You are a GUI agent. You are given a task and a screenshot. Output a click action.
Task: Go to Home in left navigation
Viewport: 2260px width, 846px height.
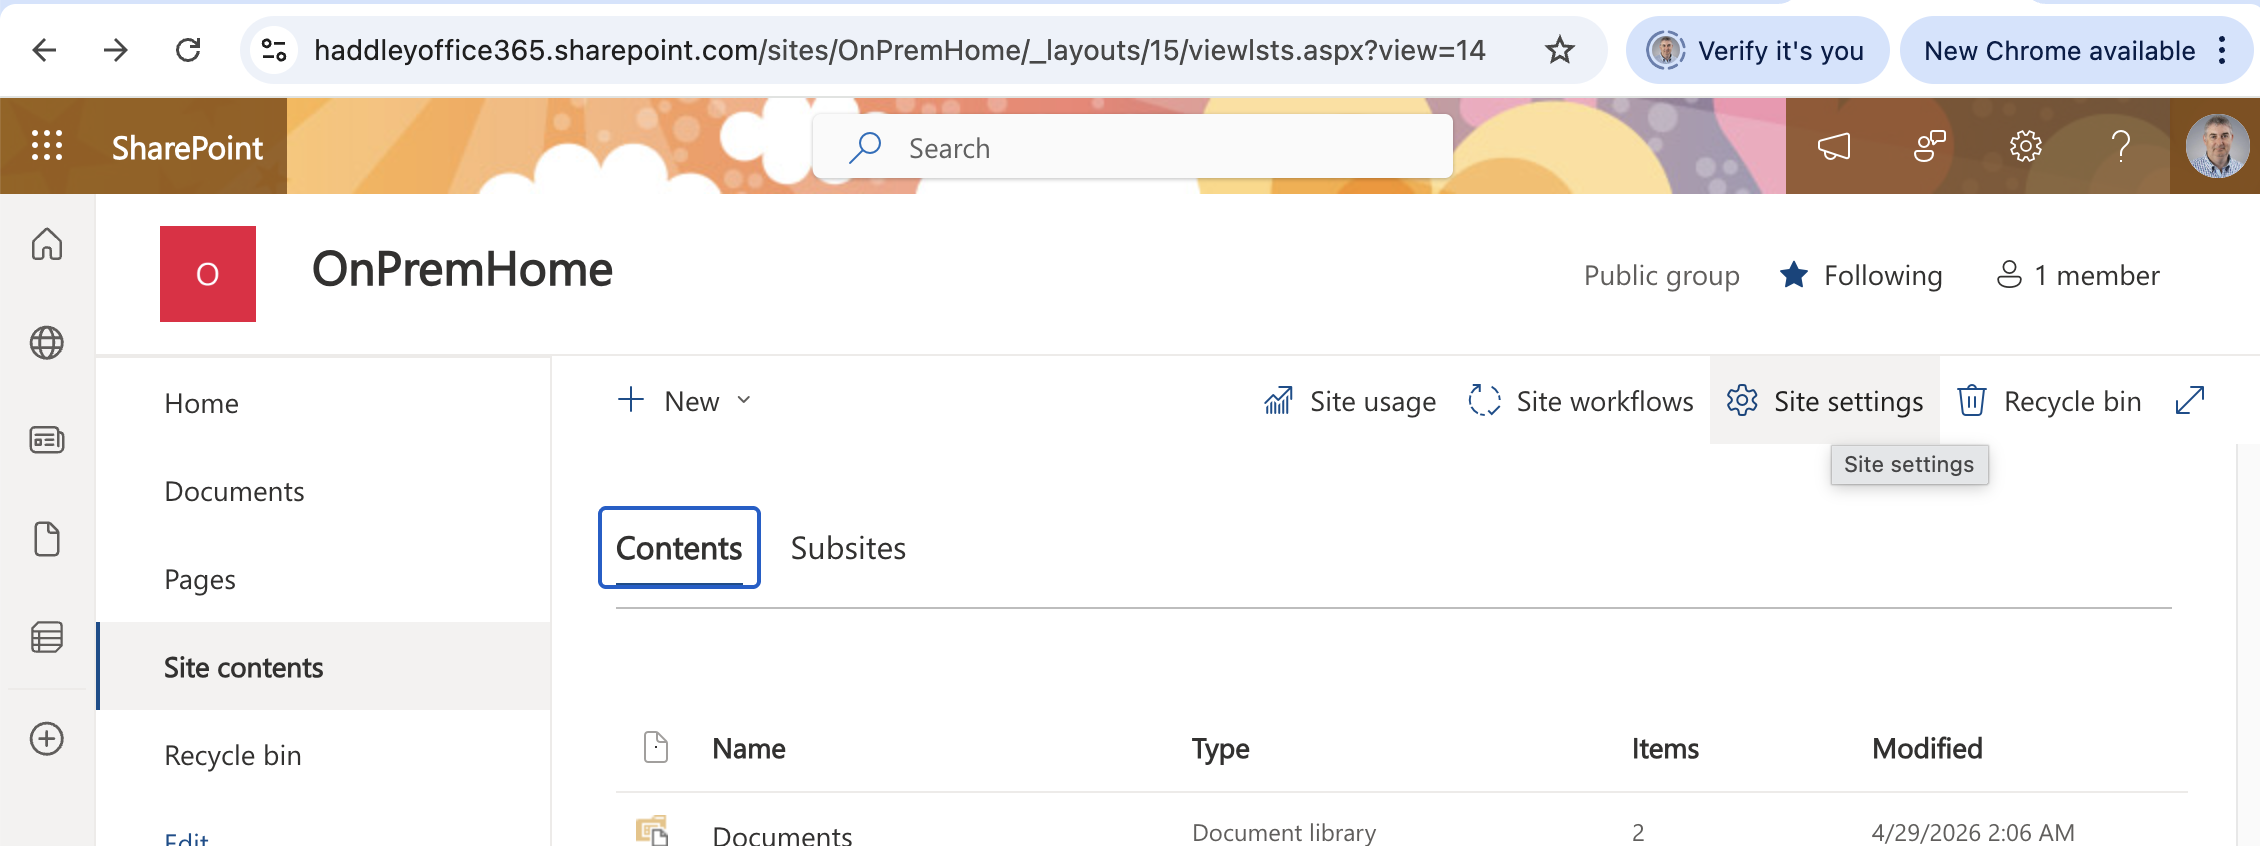(202, 403)
